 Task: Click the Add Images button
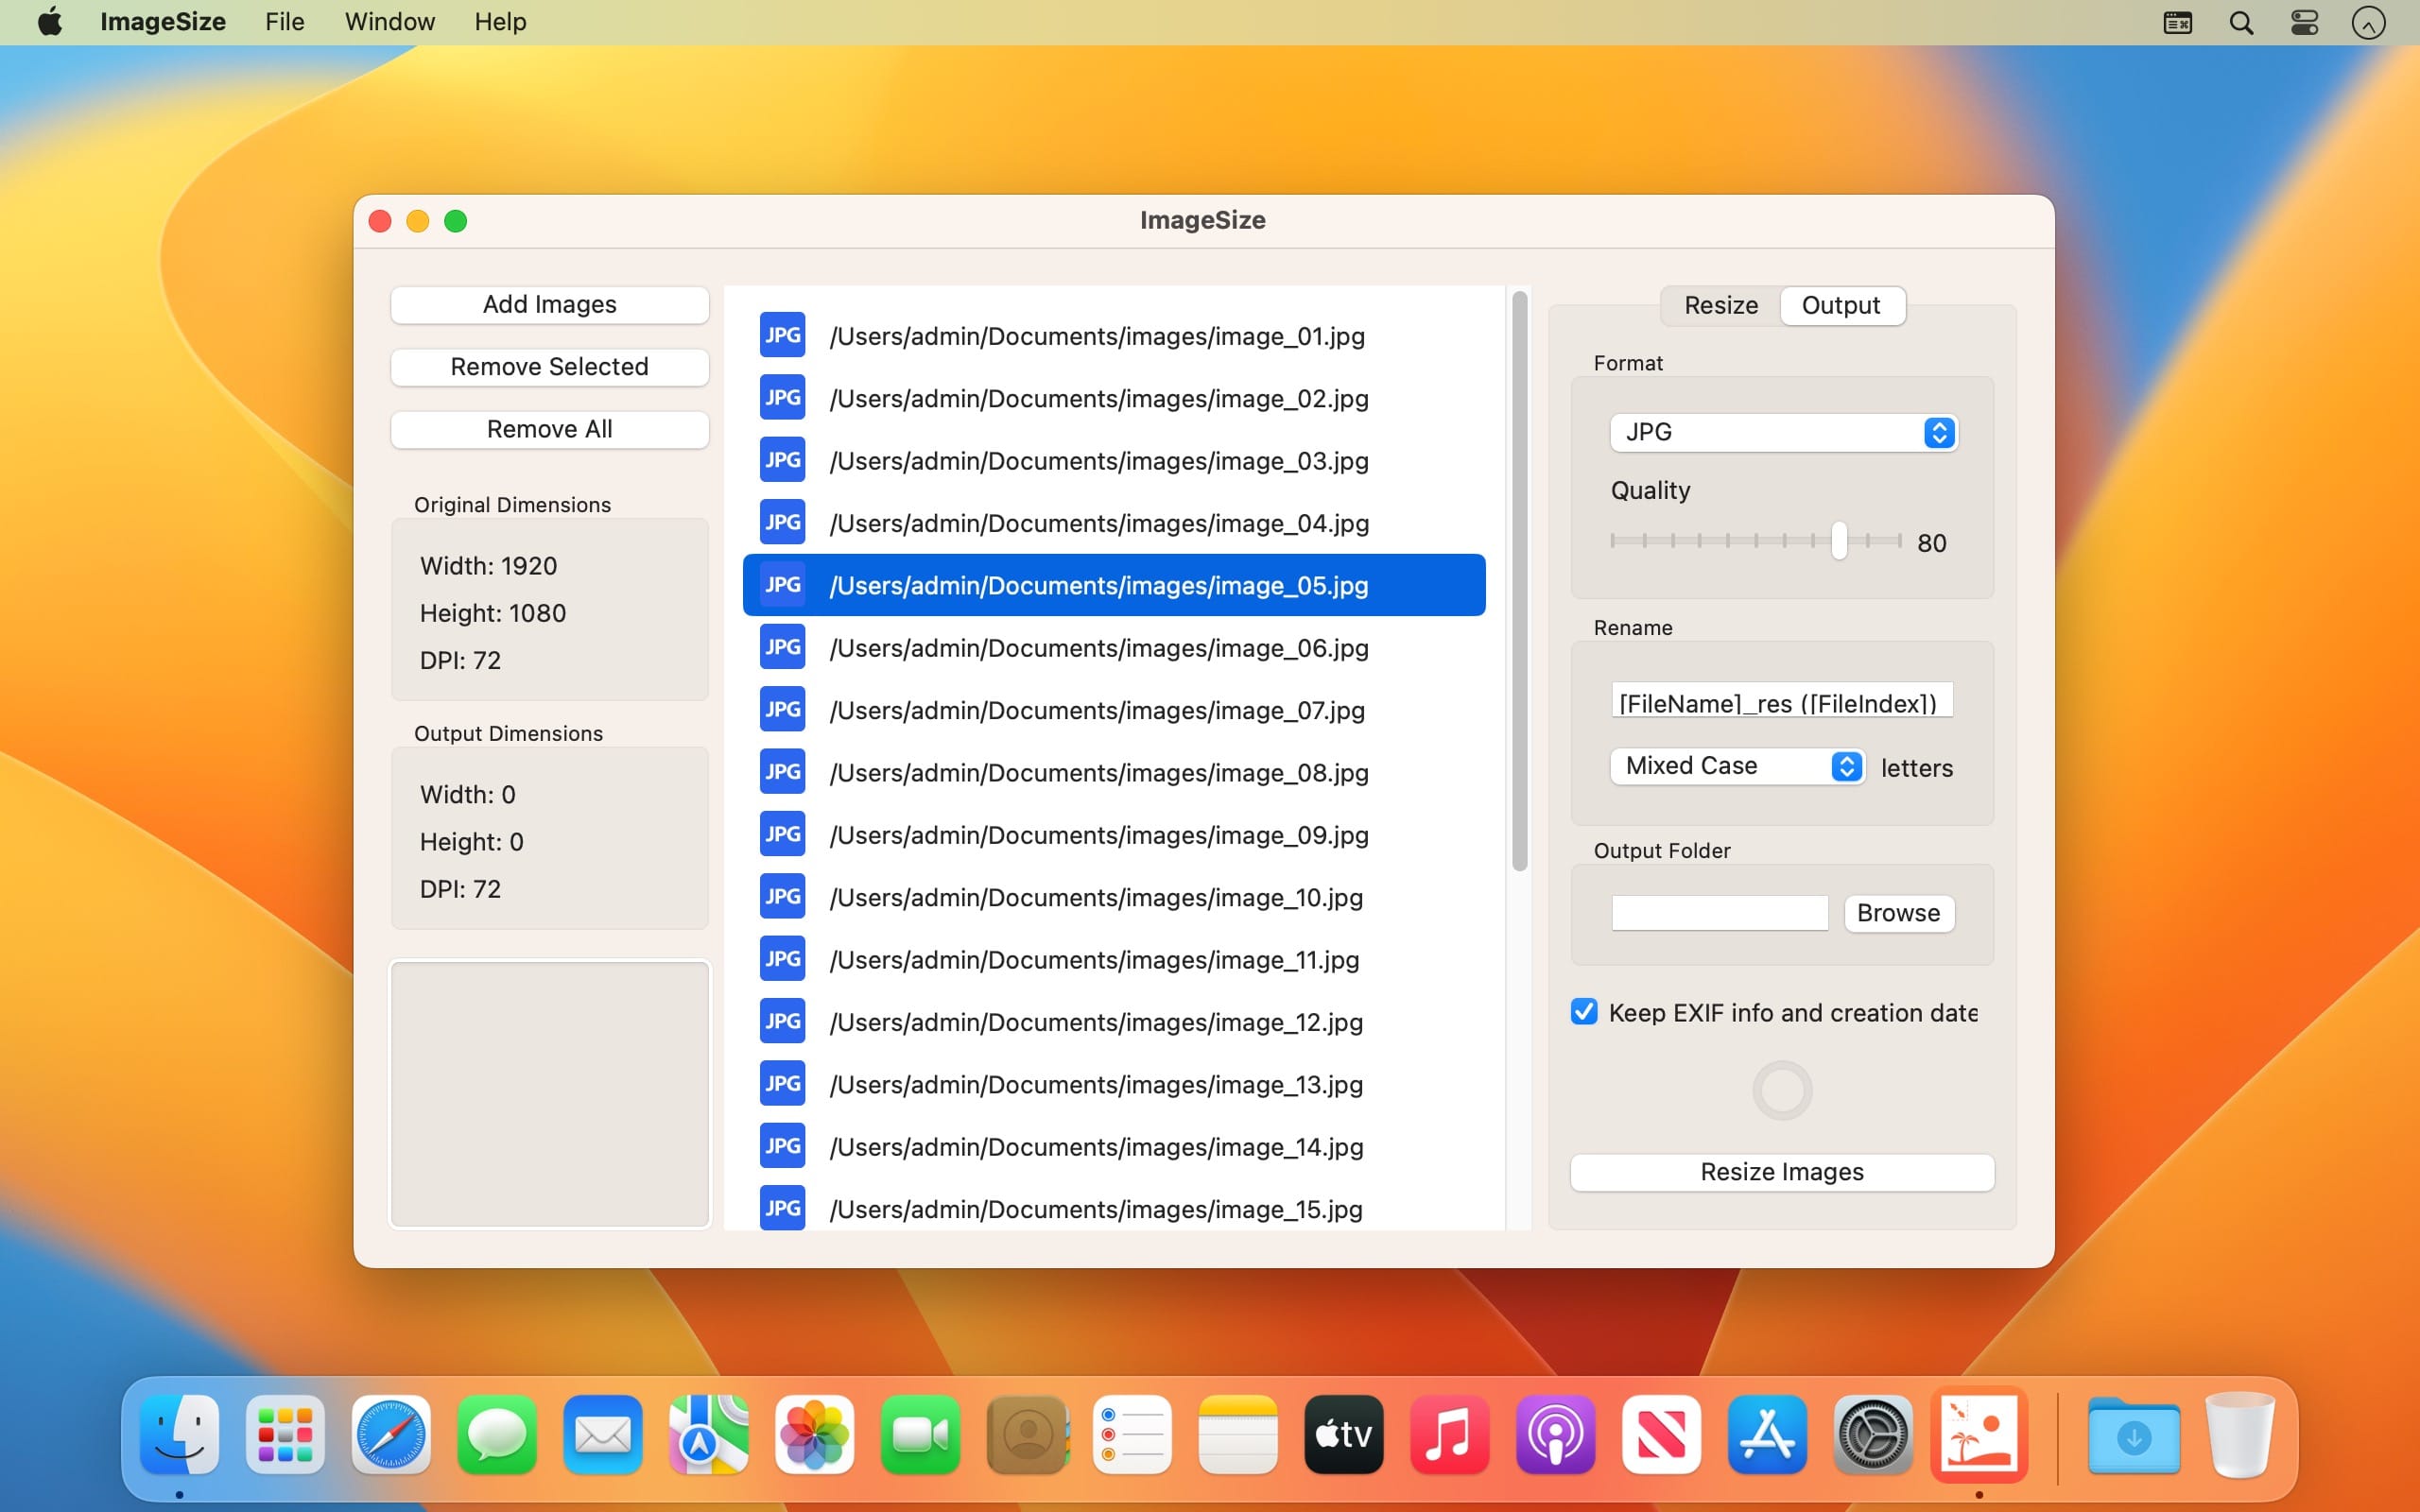tap(550, 304)
